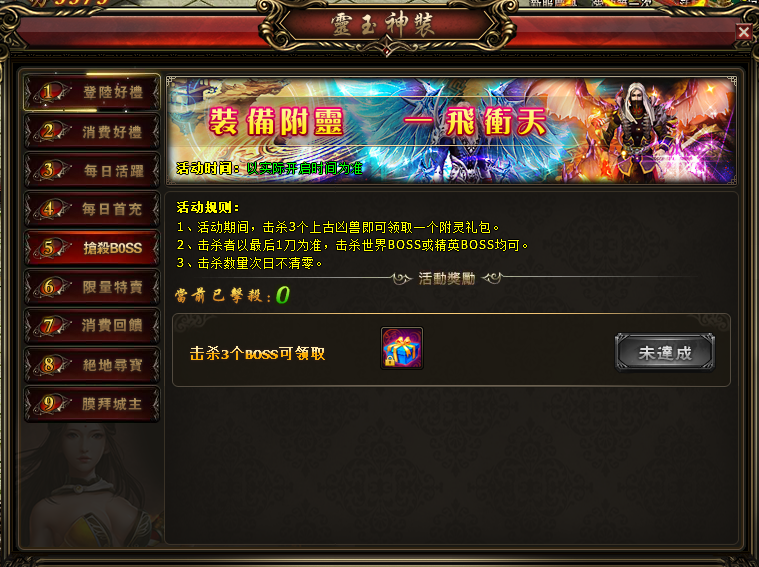Select the 搶殺BOSS tab

pyautogui.click(x=92, y=248)
